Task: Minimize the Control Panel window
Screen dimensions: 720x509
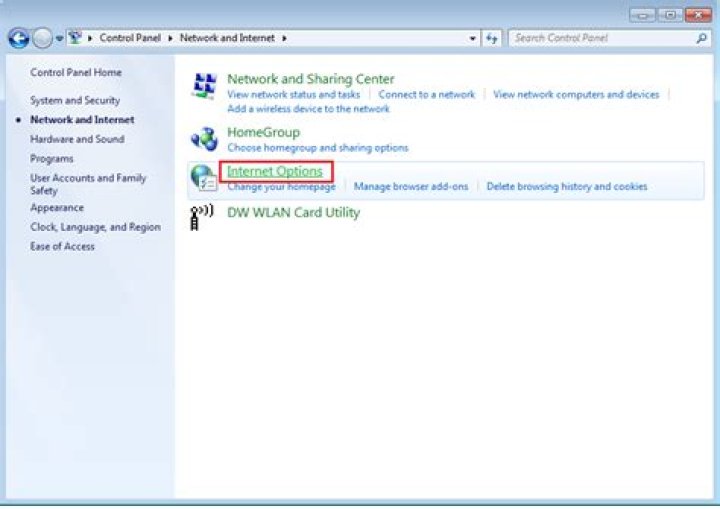Action: click(642, 16)
